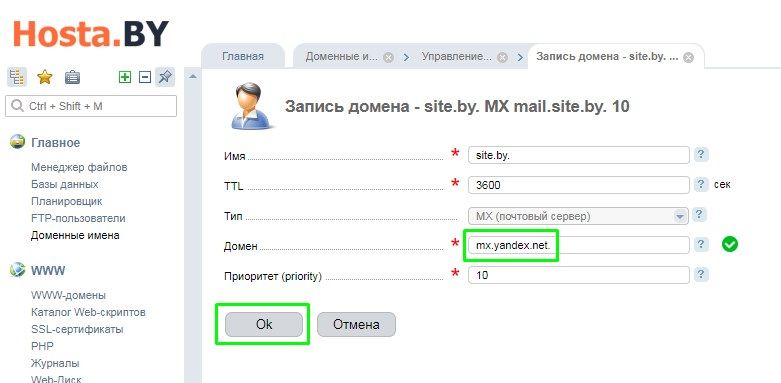Click the Hosta.BY logo
The width and height of the screenshot is (781, 383).
pyautogui.click(x=91, y=34)
